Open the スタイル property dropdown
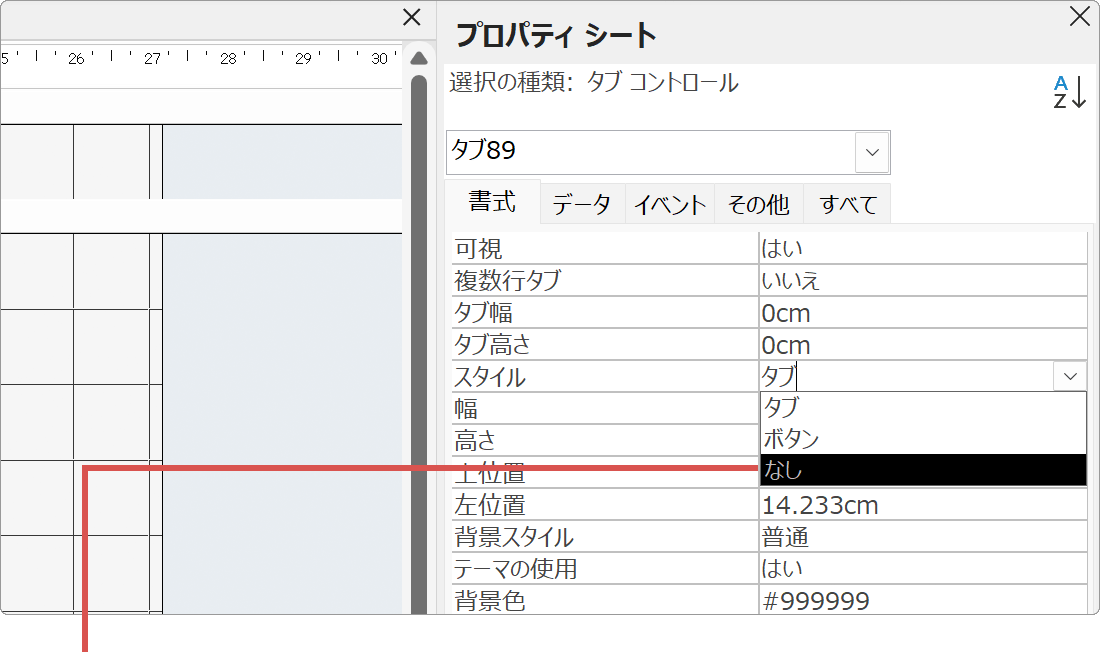 tap(1070, 376)
